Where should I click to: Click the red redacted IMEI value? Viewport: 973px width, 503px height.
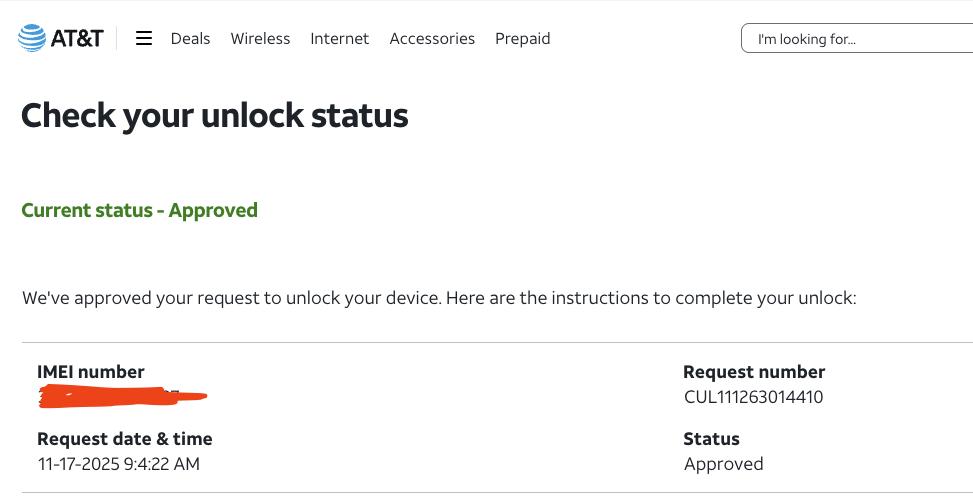(122, 397)
